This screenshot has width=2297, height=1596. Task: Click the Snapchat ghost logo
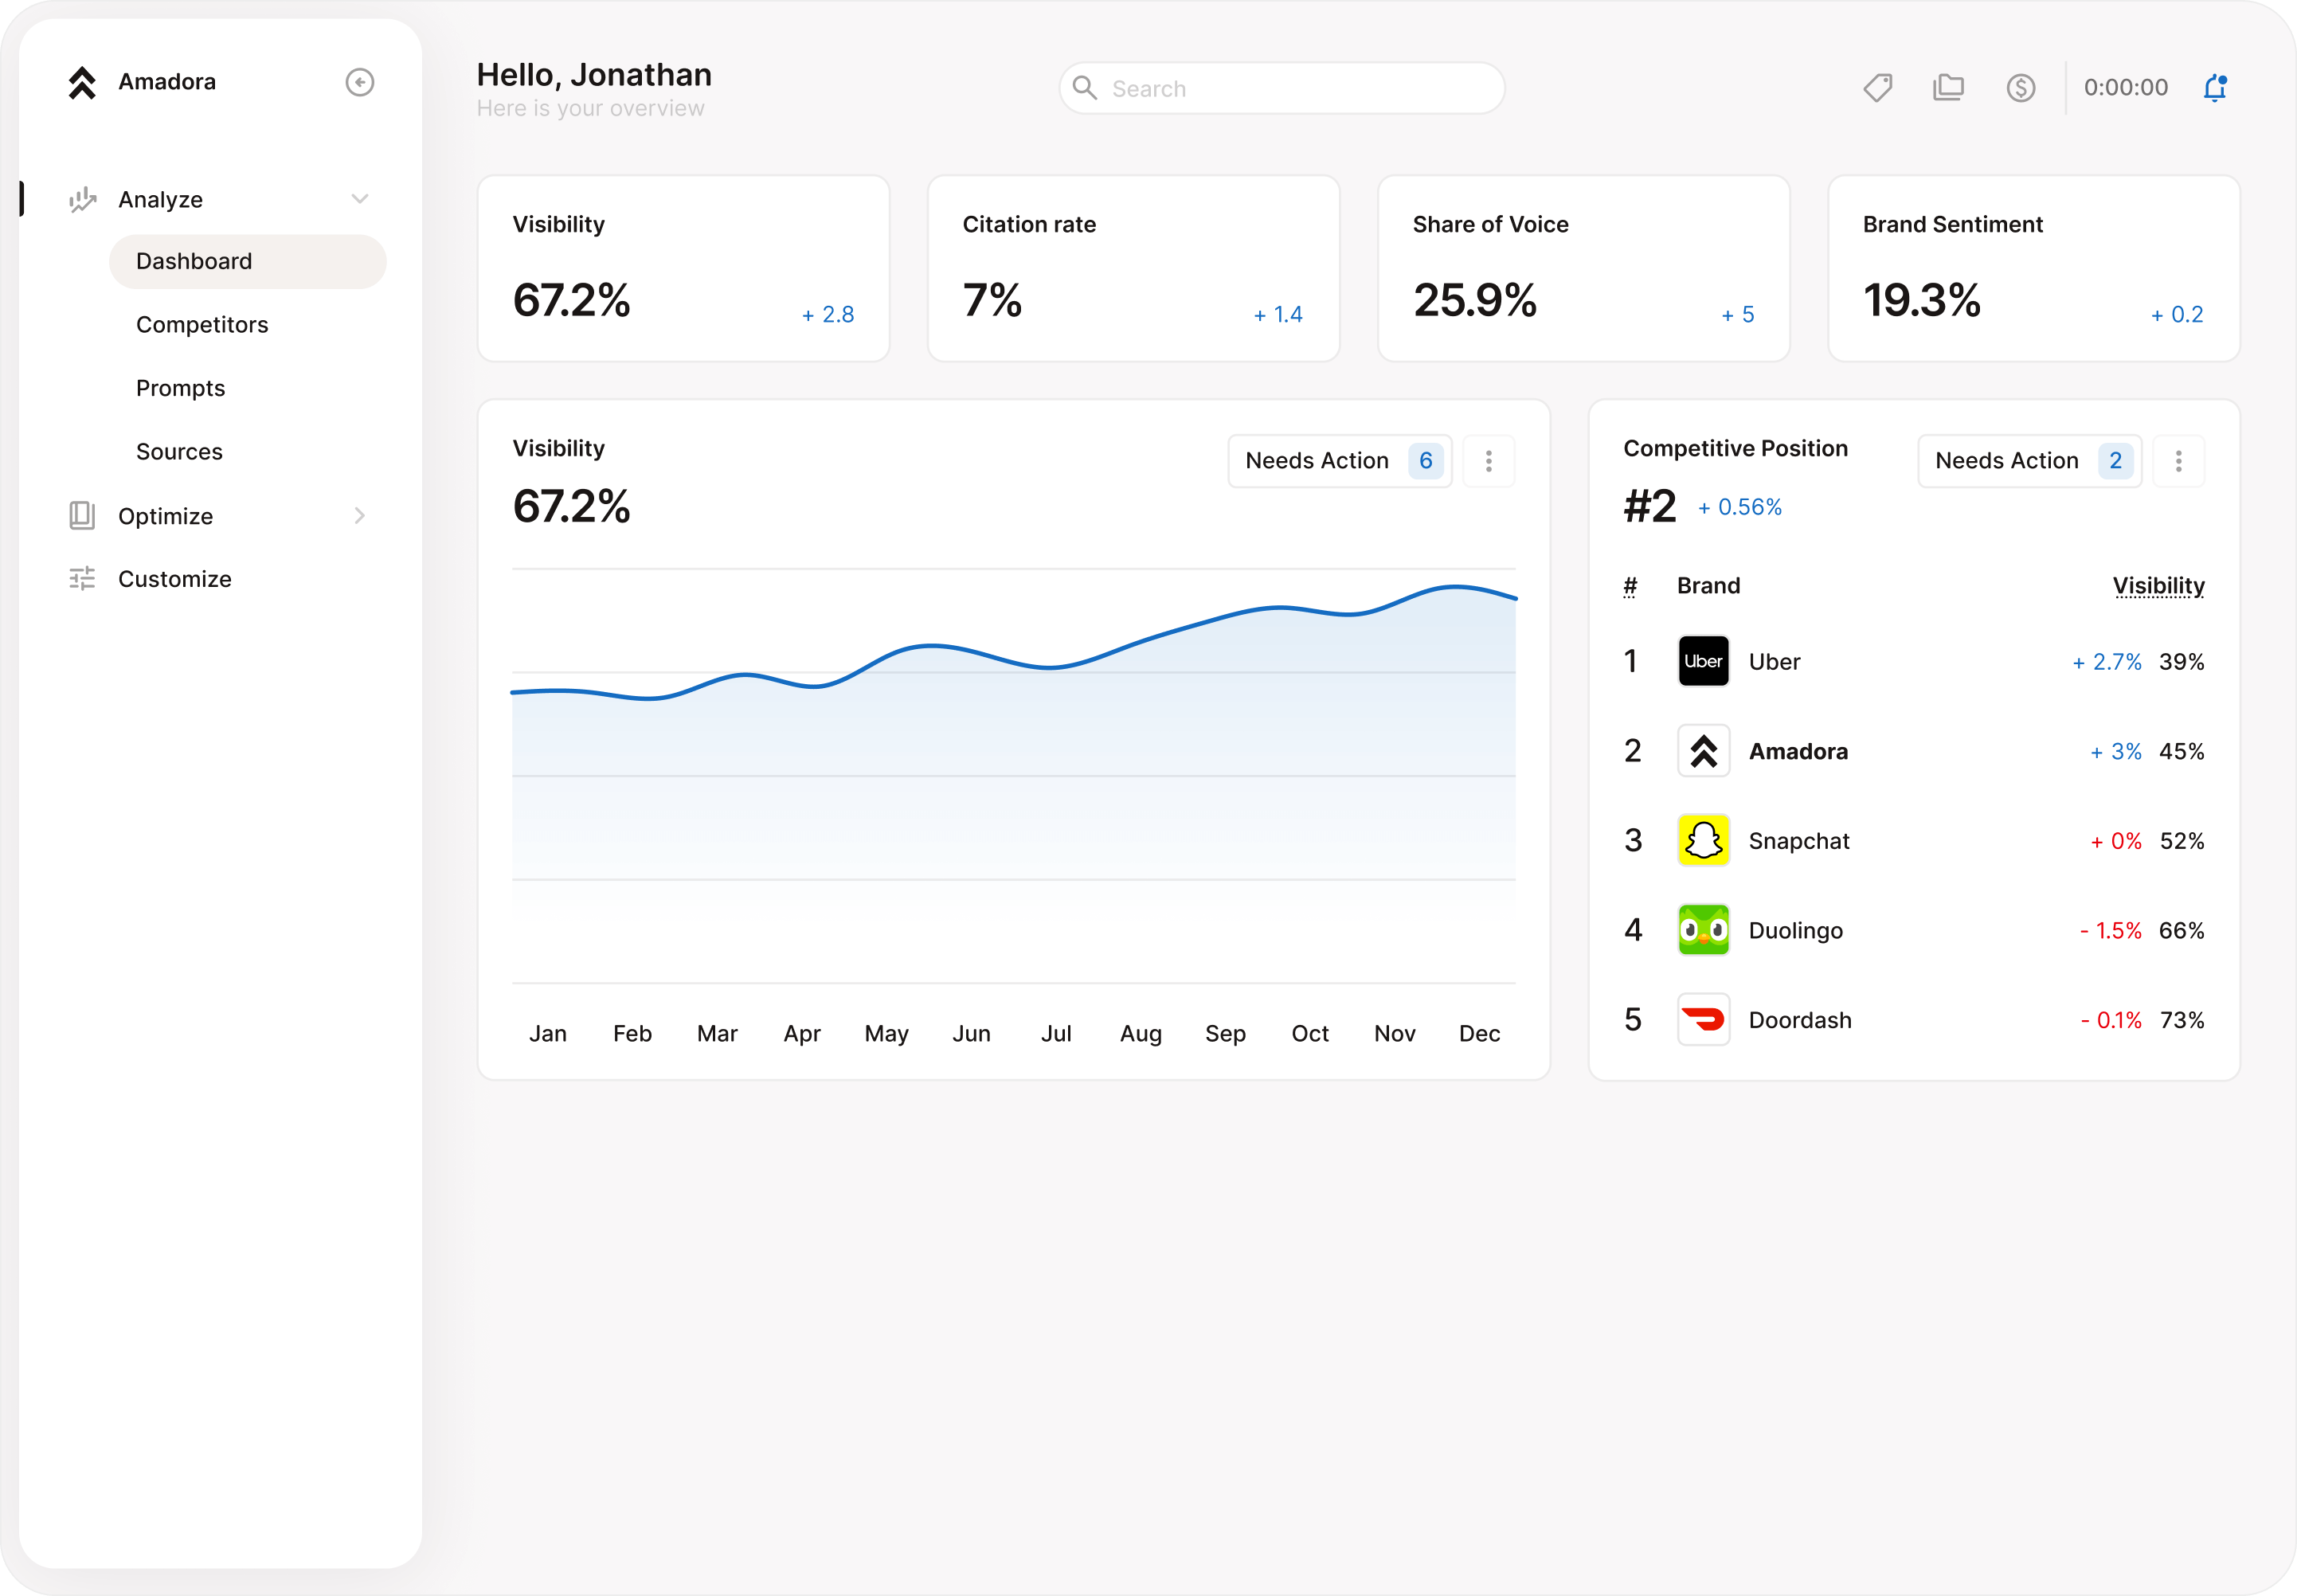1704,841
